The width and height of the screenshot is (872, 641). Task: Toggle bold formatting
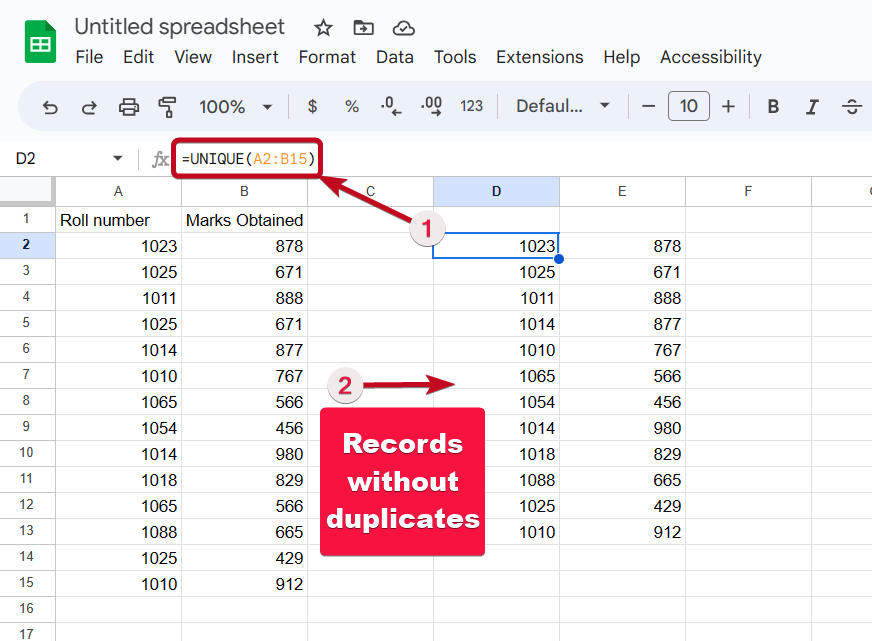773,106
